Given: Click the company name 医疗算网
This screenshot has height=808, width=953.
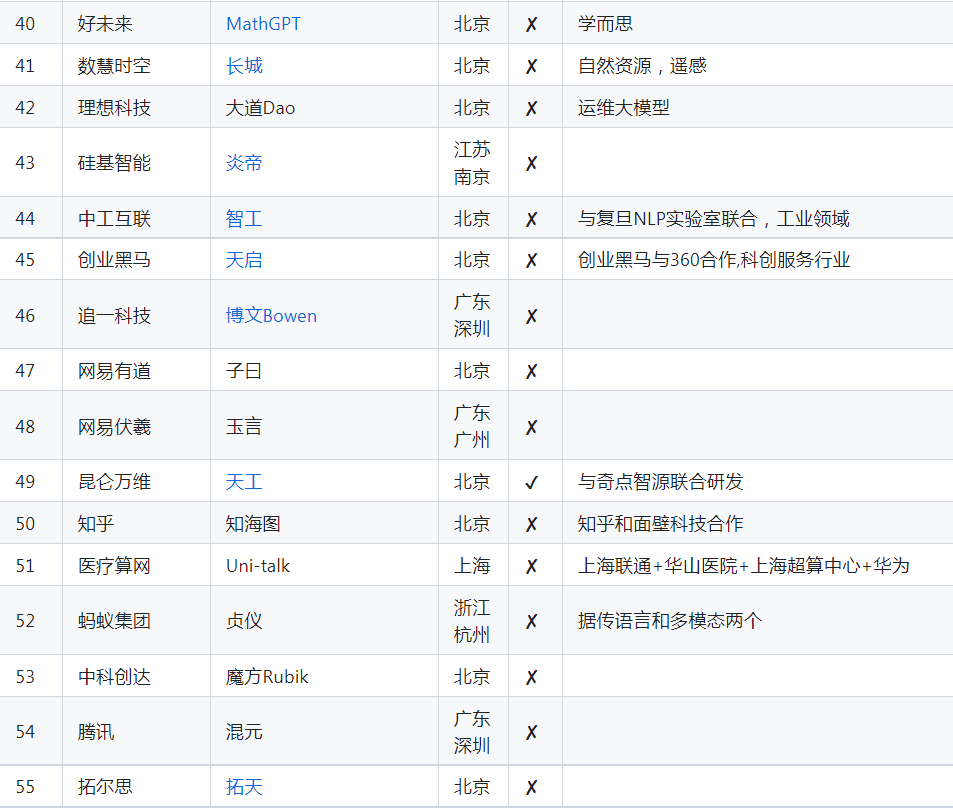Looking at the screenshot, I should (x=114, y=566).
